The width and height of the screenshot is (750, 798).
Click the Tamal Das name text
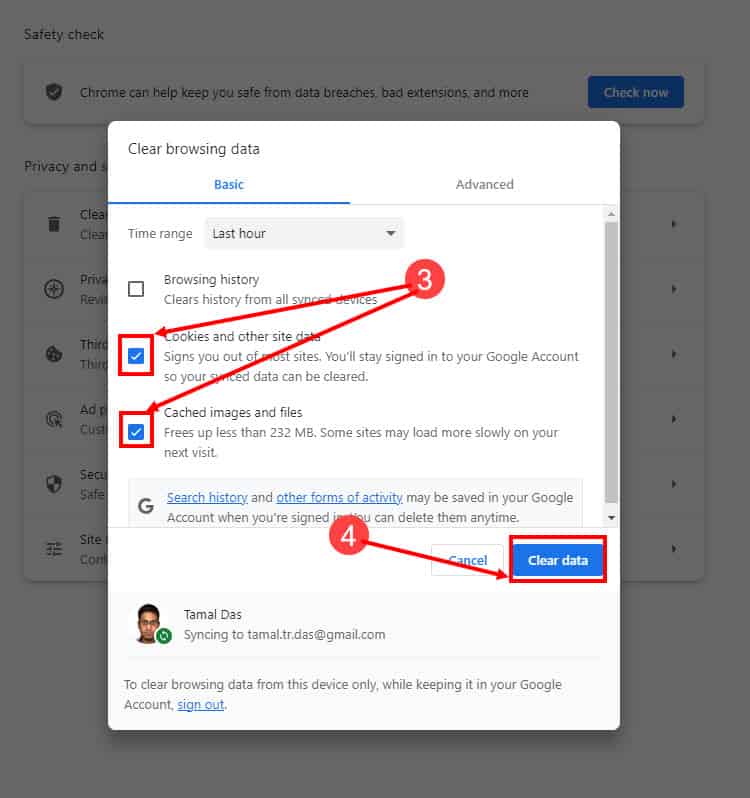tap(213, 615)
